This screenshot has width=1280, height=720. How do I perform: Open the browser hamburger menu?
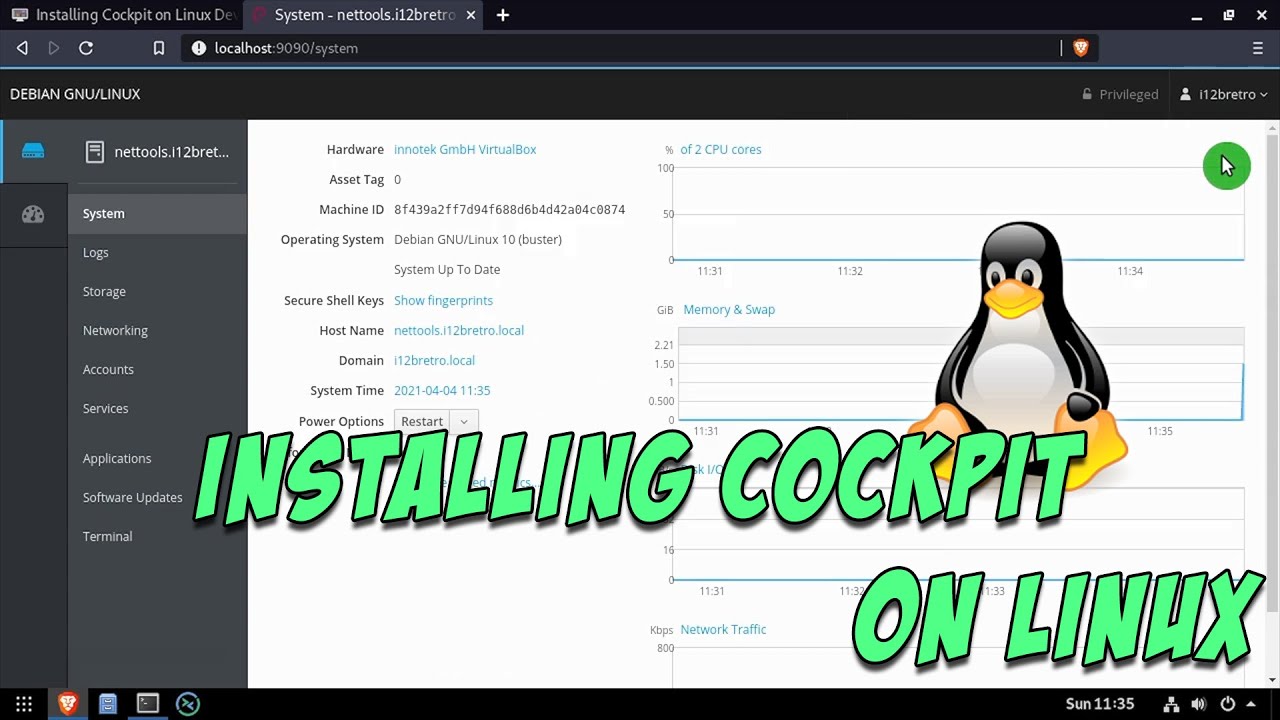(x=1258, y=48)
